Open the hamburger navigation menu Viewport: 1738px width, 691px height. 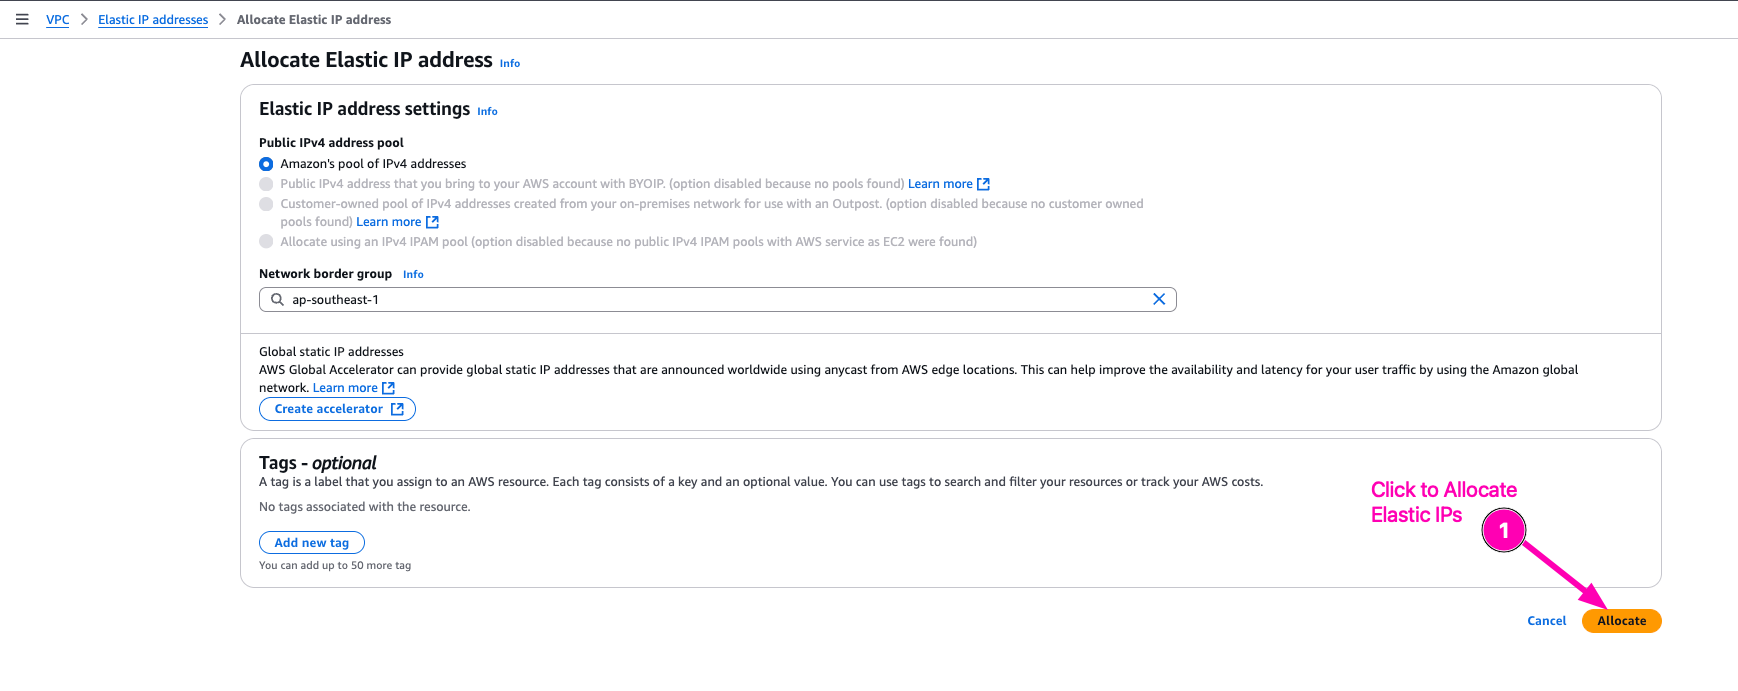pyautogui.click(x=22, y=19)
